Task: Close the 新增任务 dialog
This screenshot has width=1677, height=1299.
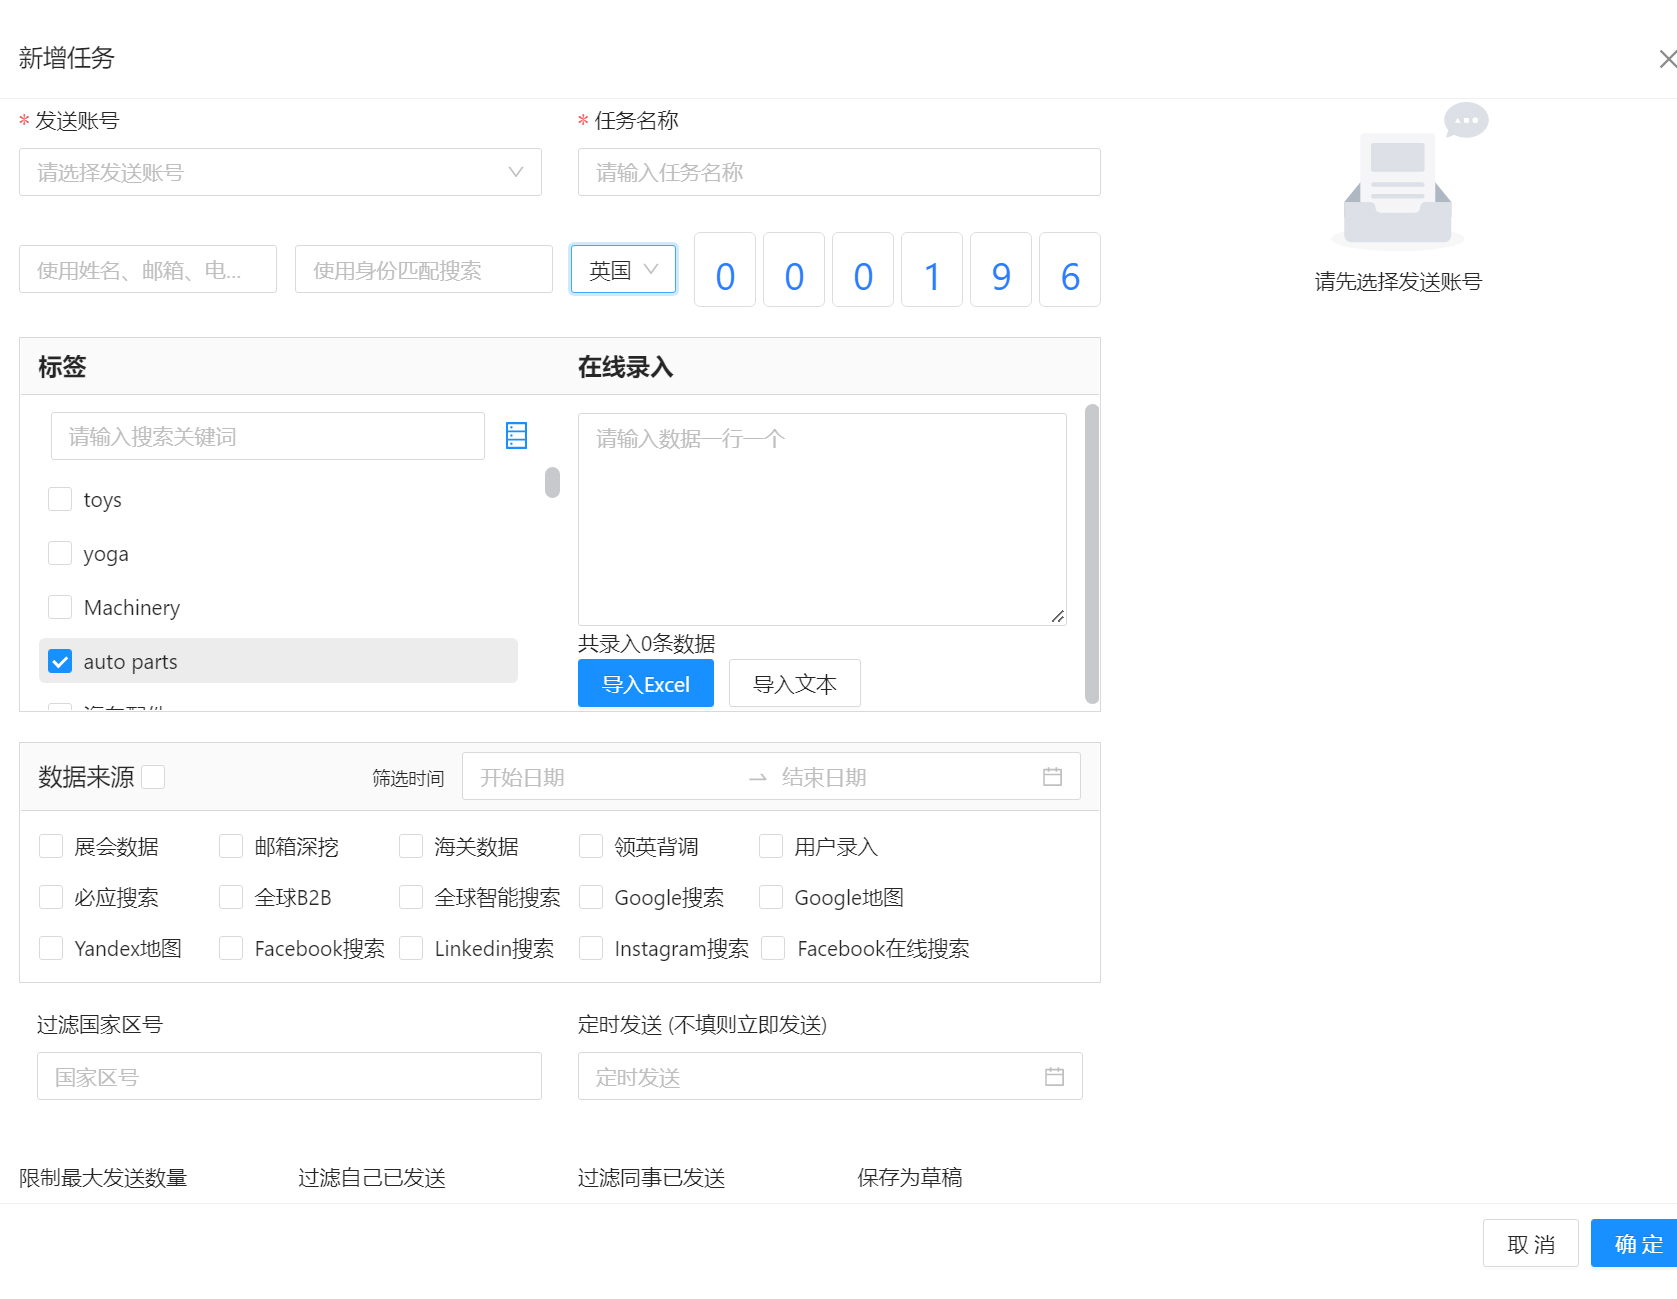Action: point(1666,60)
